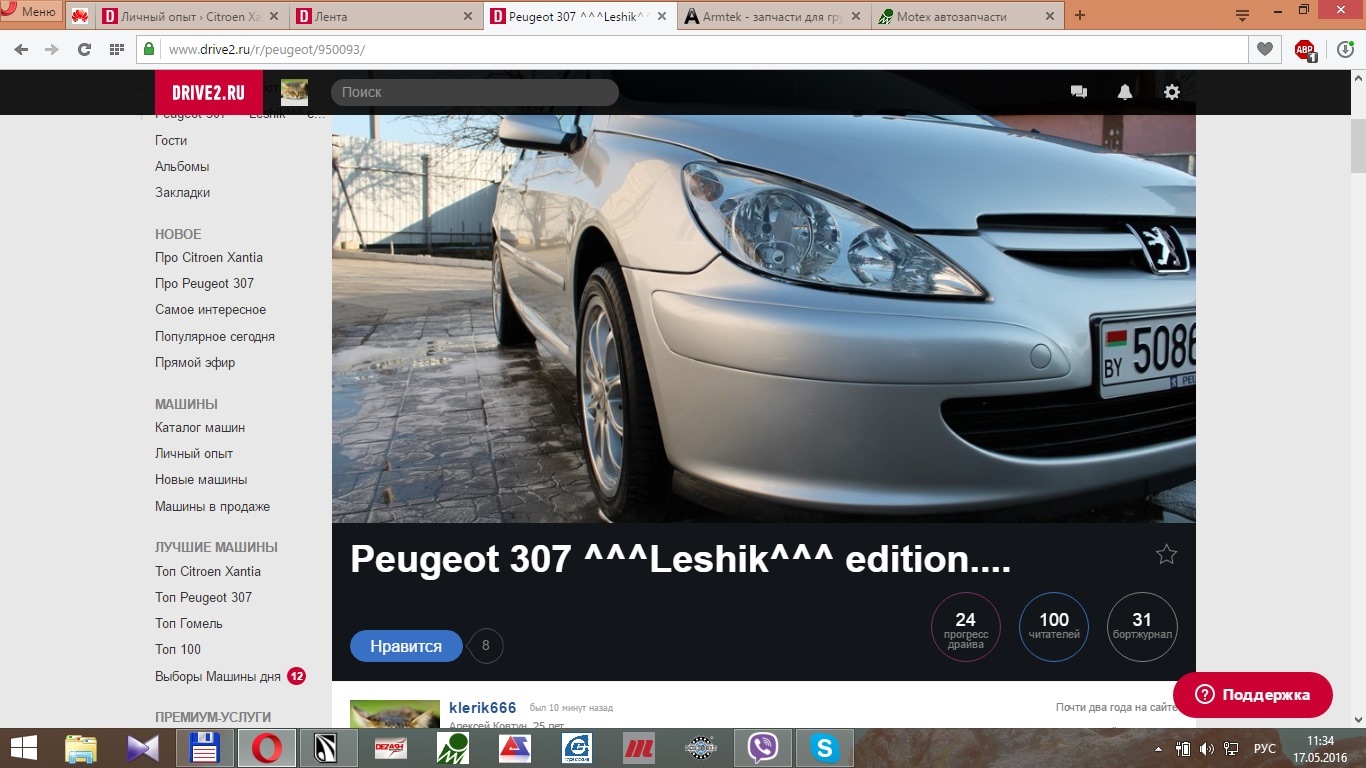Open Выборы Машины дня link
The image size is (1366, 768).
coord(218,676)
